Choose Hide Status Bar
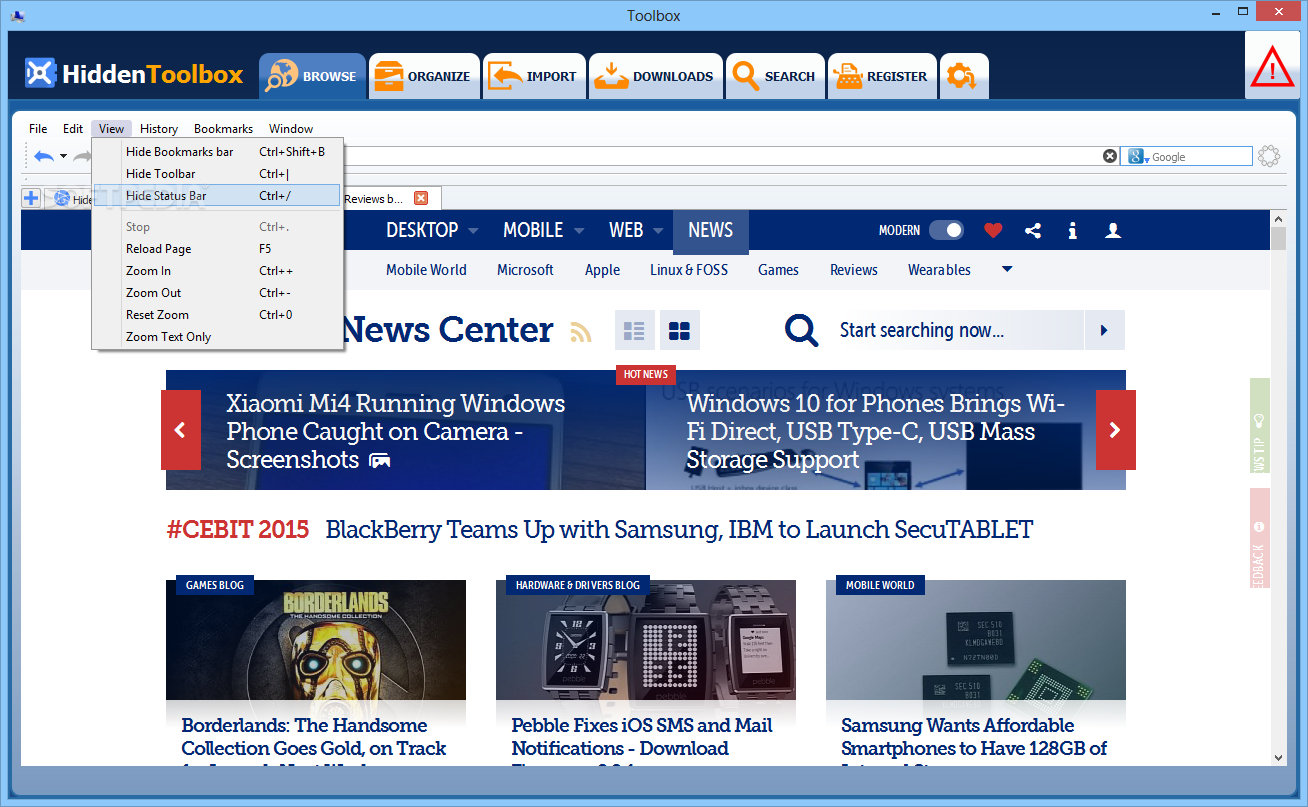Image resolution: width=1308 pixels, height=807 pixels. pos(217,196)
